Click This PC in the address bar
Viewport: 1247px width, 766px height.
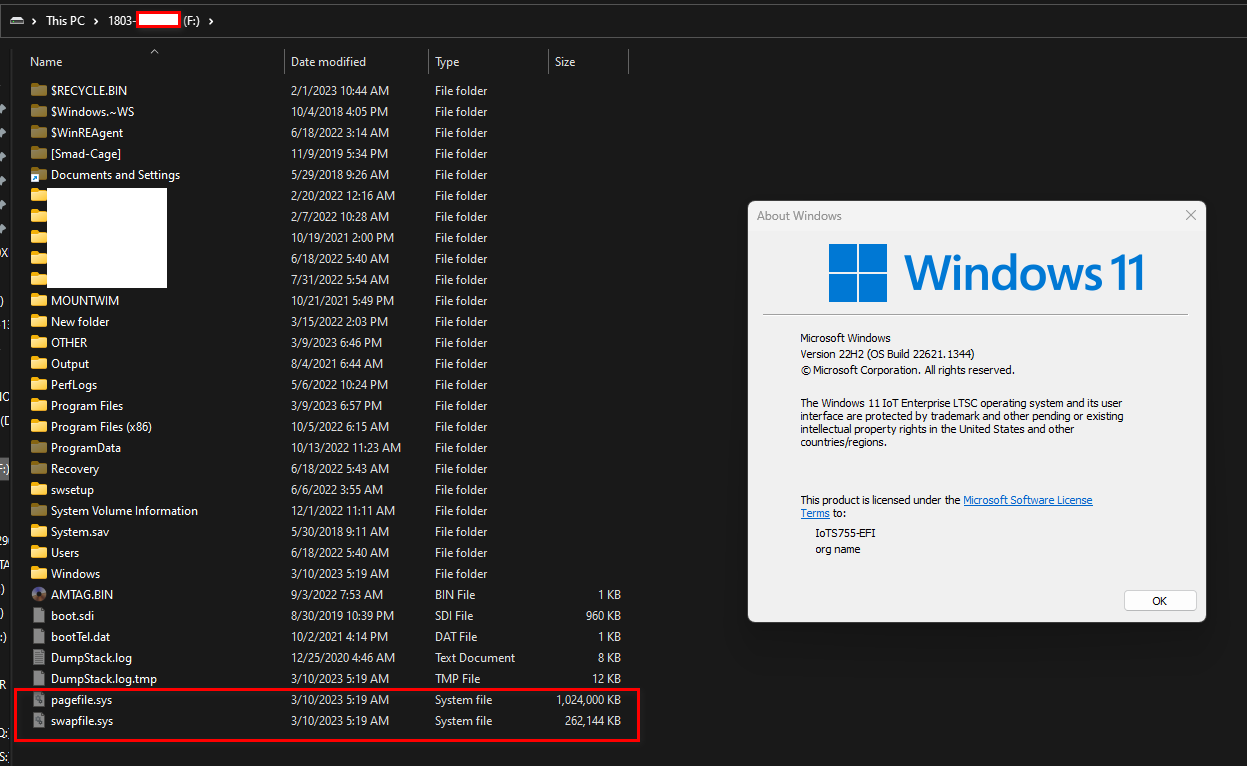(65, 20)
